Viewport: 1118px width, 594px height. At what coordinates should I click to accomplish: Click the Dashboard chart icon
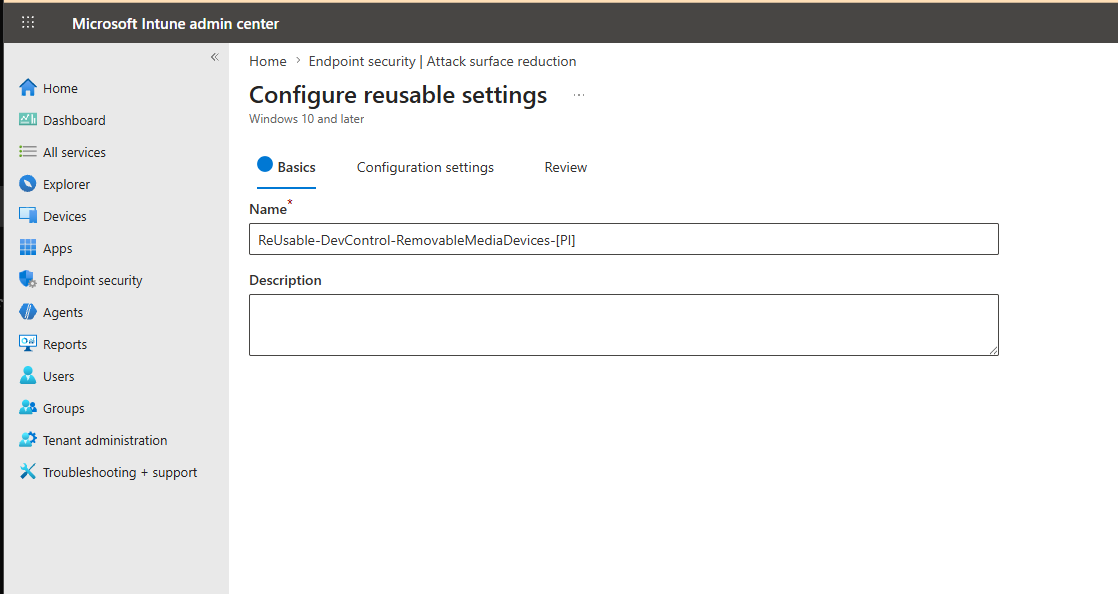click(x=28, y=119)
